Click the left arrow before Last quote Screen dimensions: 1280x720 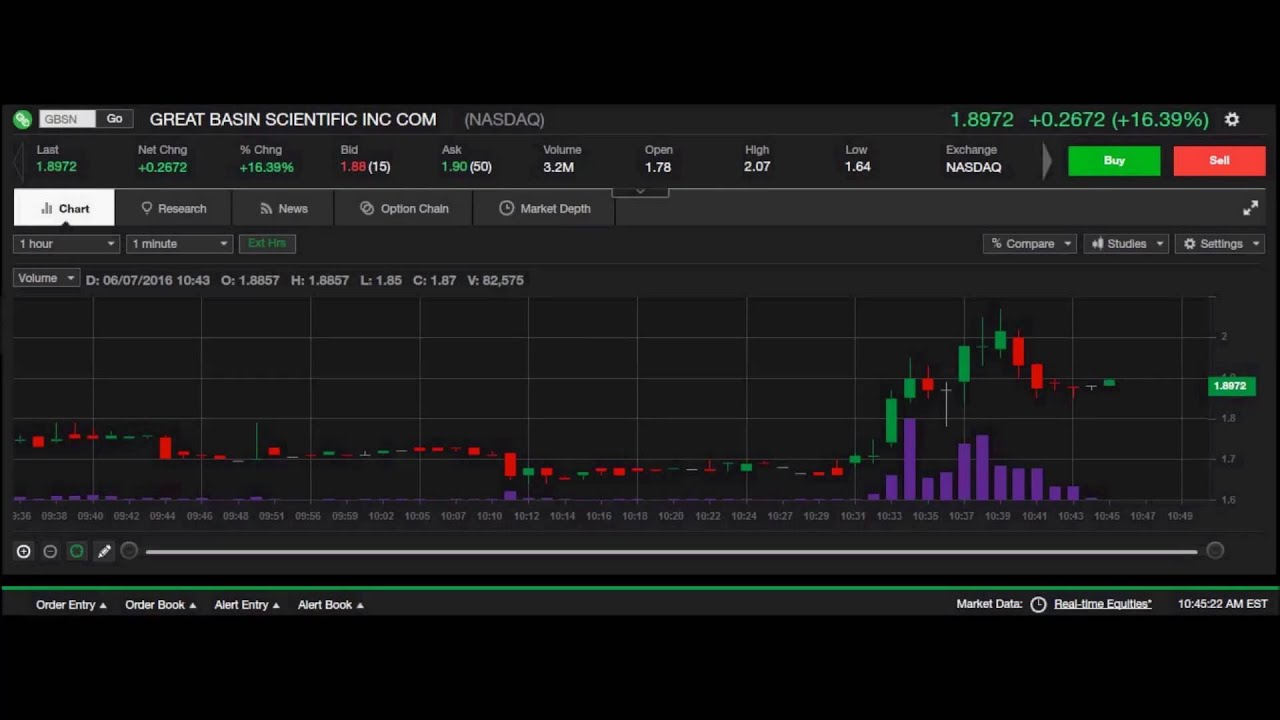click(18, 160)
